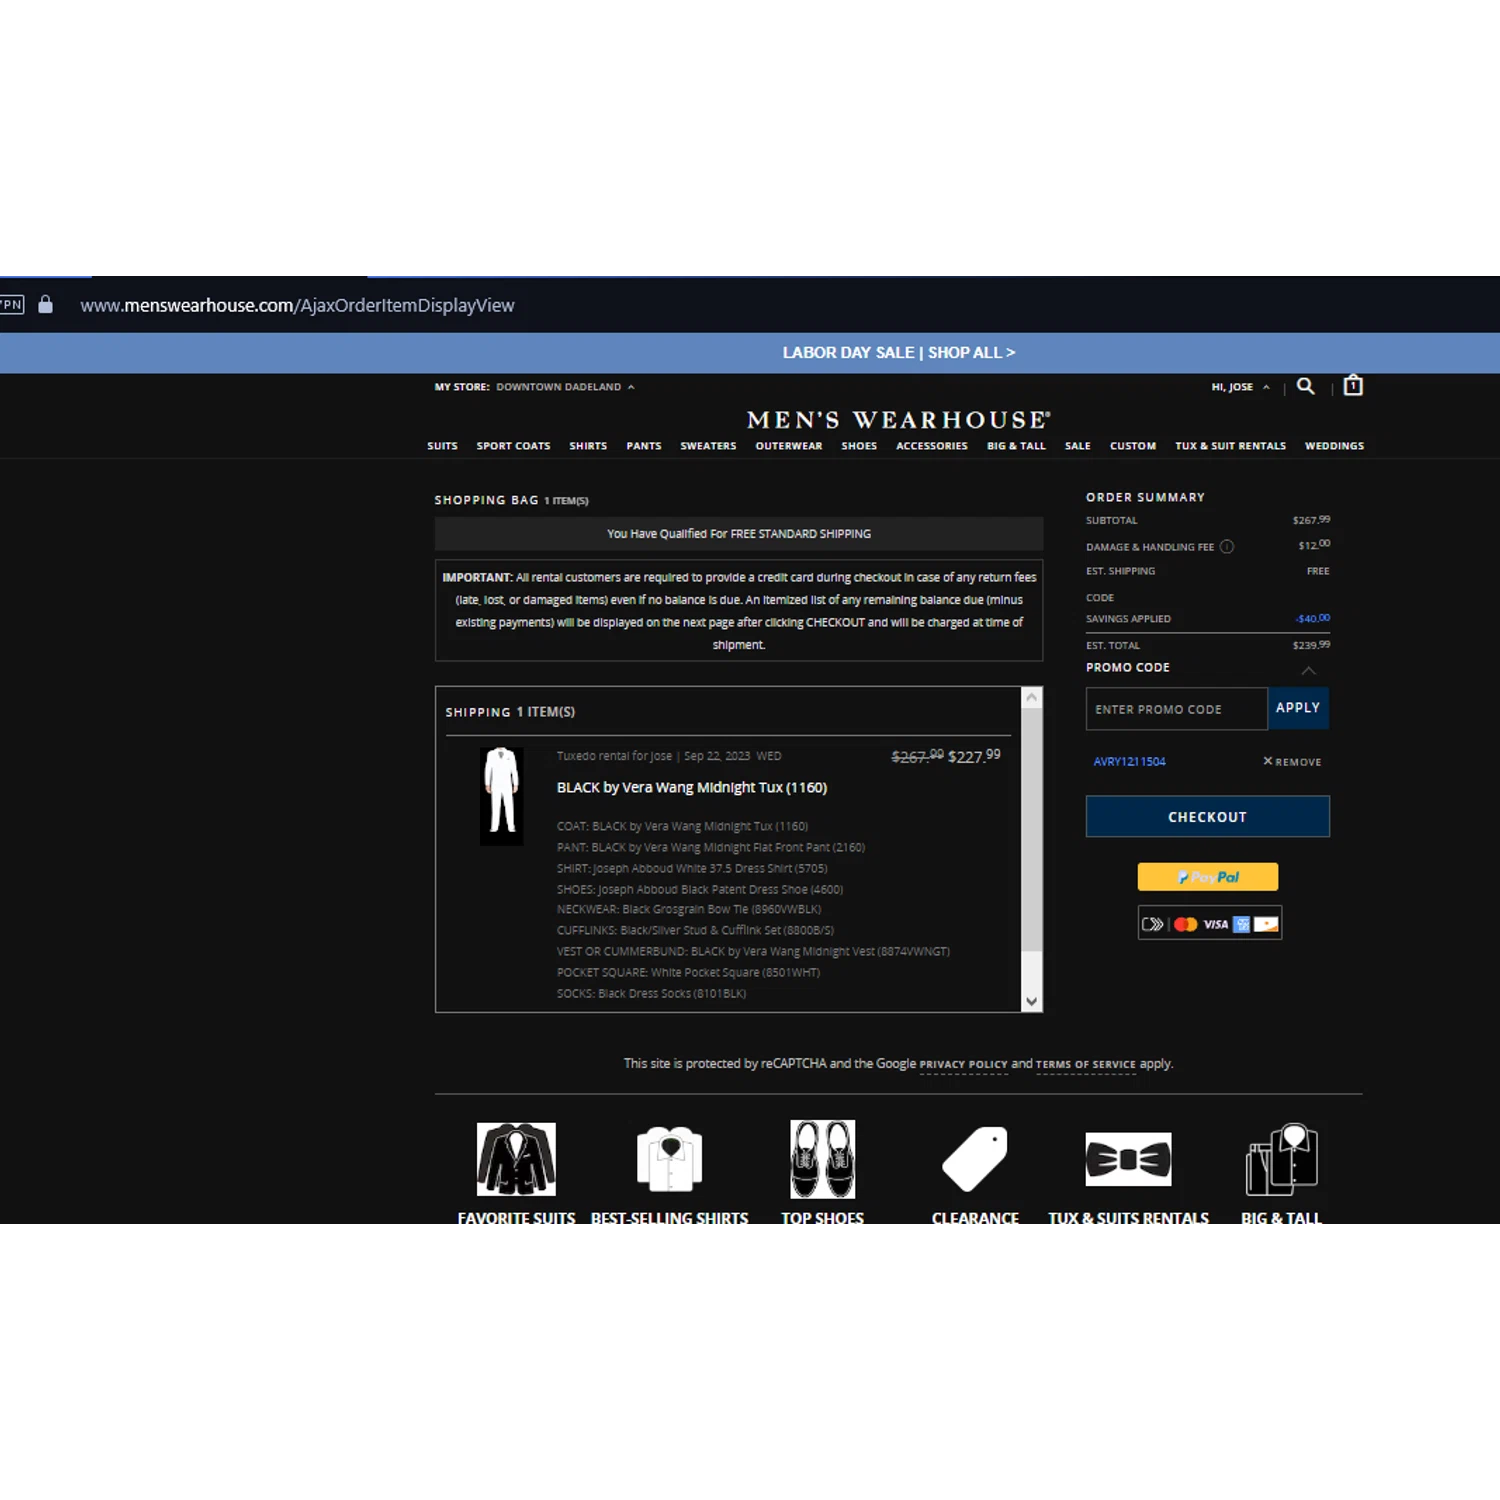The height and width of the screenshot is (1500, 1500).
Task: Click the bow tie rentals icon
Action: point(1128,1159)
